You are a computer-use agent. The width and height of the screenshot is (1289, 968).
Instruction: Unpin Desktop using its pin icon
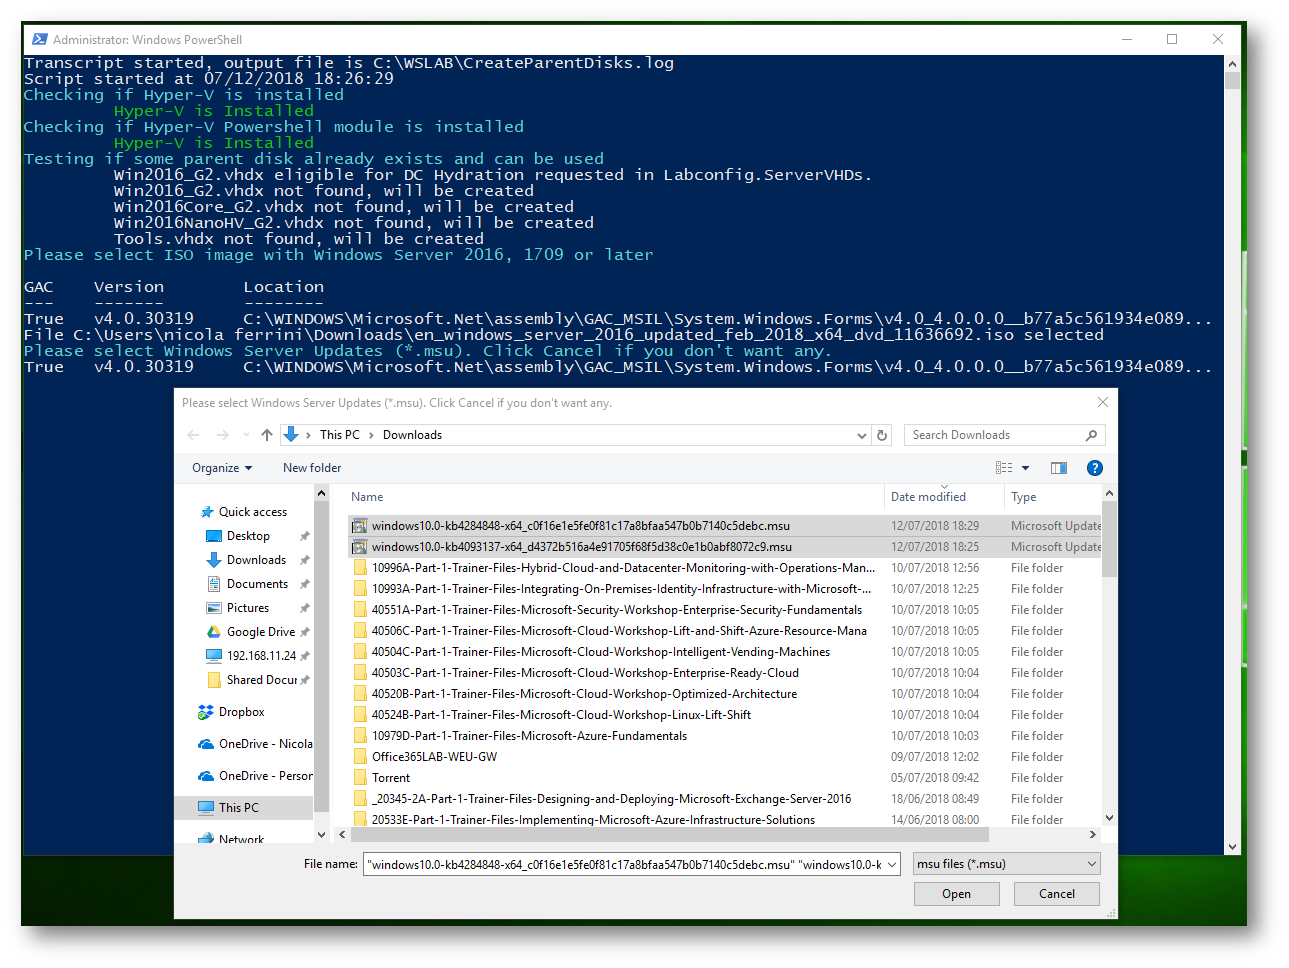click(305, 536)
